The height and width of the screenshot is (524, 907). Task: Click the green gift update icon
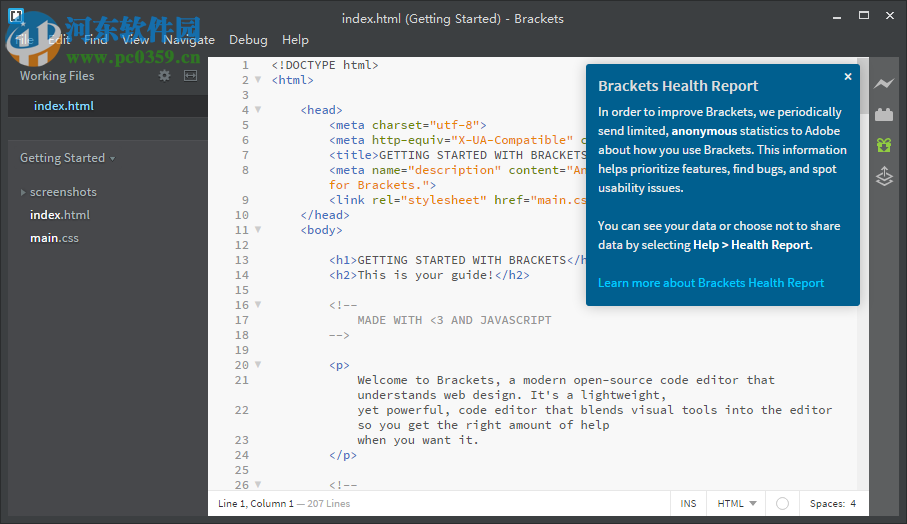(x=883, y=146)
